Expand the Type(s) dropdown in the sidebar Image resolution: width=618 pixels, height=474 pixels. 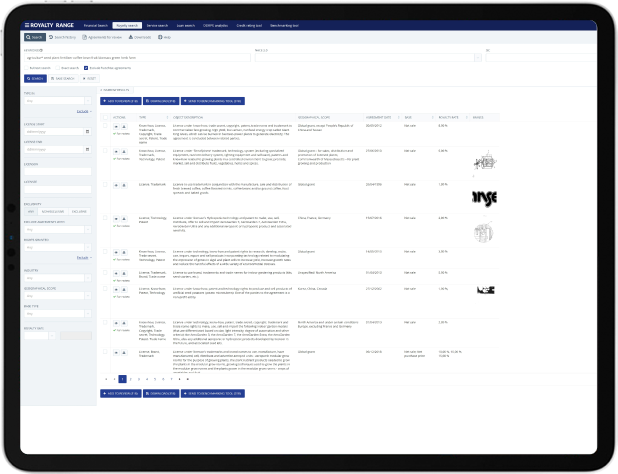pos(57,100)
